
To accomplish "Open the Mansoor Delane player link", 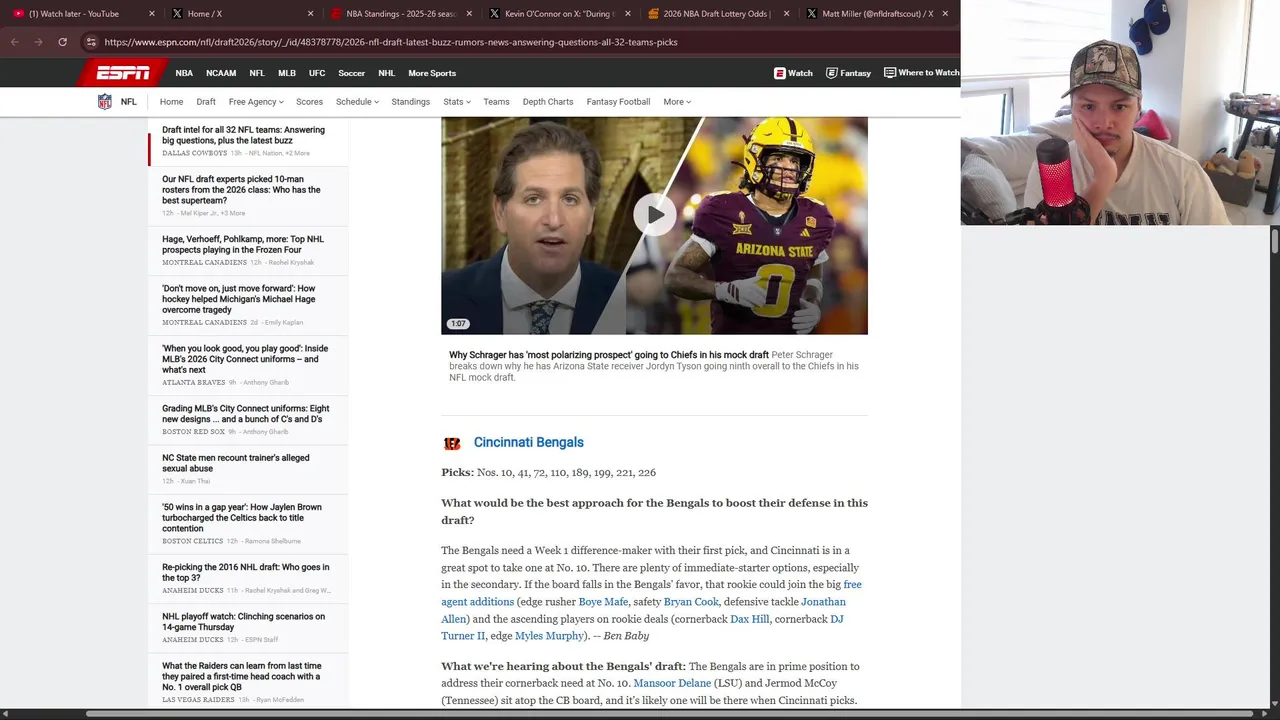I will [x=672, y=683].
